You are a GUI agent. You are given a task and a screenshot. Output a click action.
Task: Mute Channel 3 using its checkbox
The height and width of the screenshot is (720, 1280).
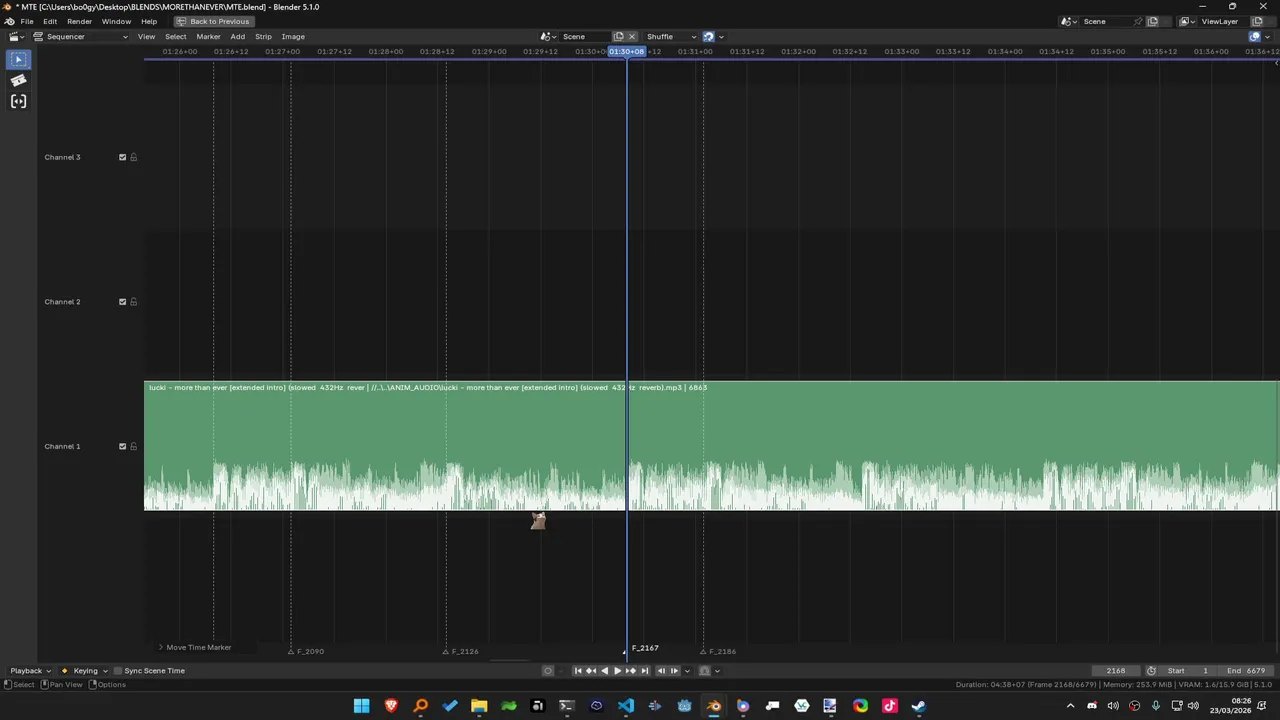(123, 157)
